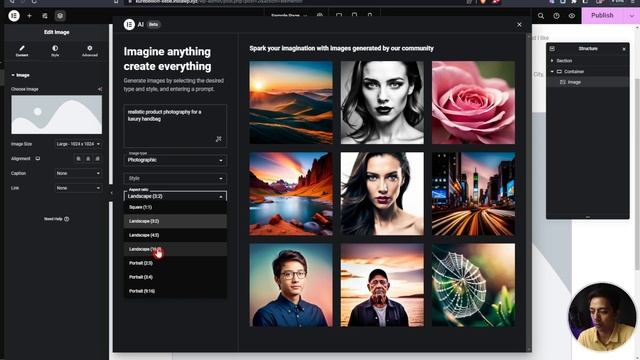
Task: Click the Beta badge next to AI
Action: [153, 24]
